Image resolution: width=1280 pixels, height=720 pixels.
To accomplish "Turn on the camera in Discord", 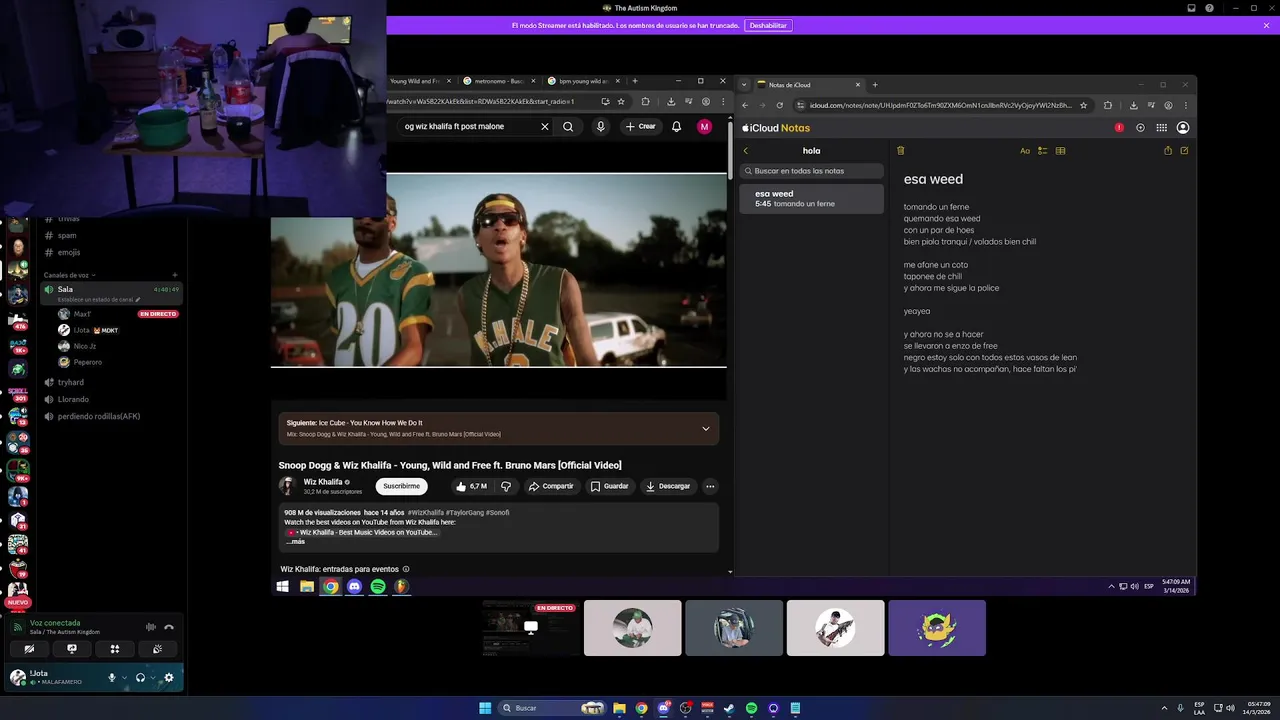I will coord(29,649).
